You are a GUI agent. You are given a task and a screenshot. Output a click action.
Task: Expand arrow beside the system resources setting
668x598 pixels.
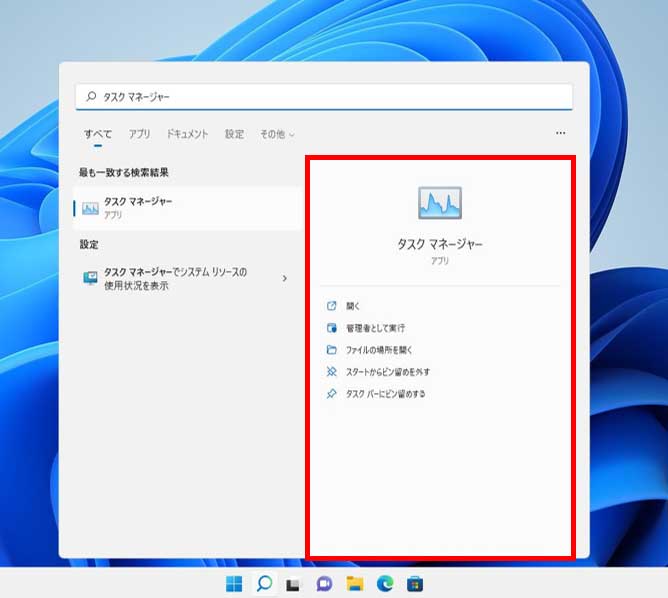[285, 278]
